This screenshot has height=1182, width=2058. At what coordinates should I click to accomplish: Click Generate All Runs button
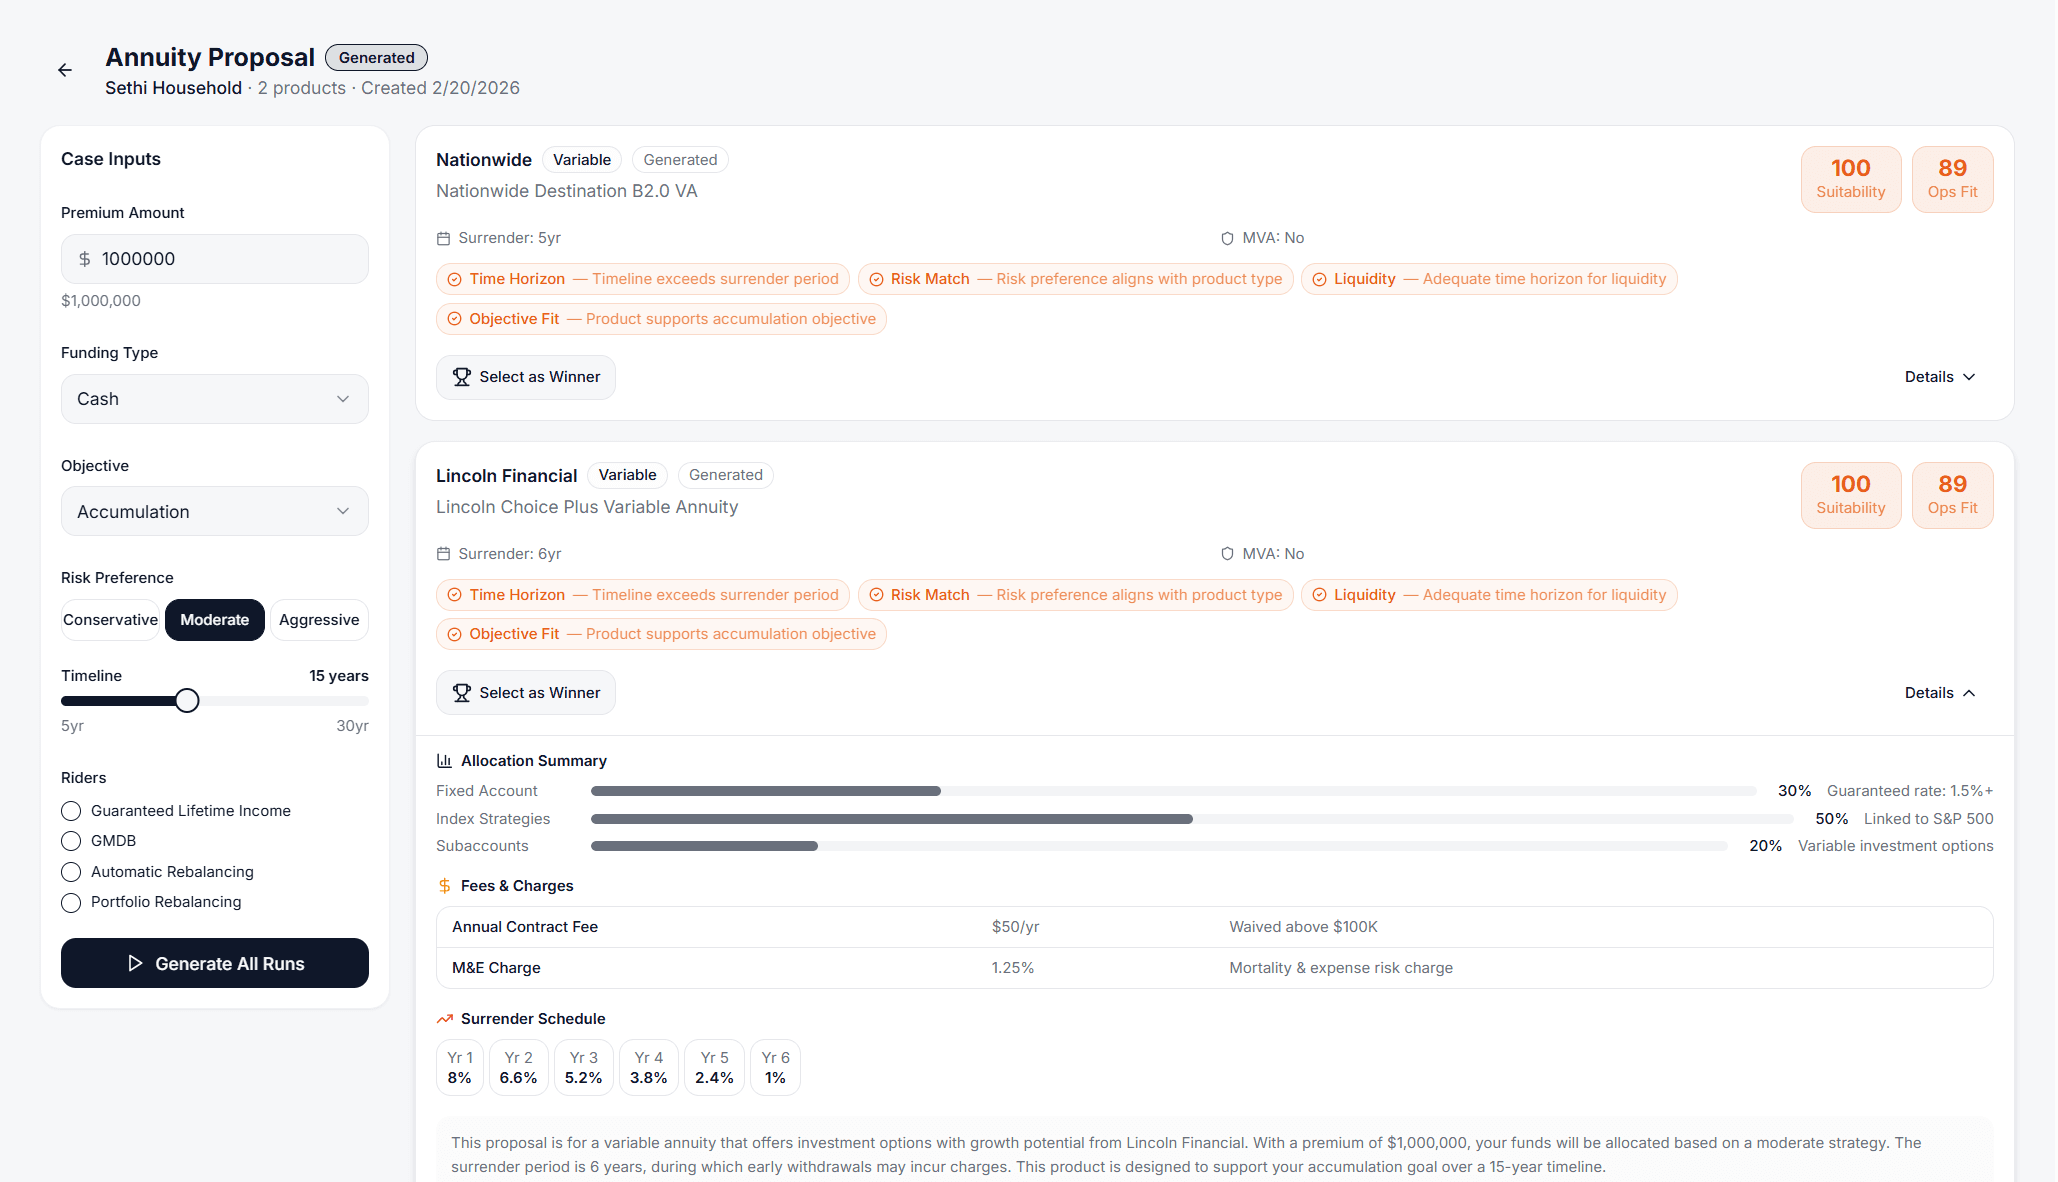pos(215,963)
